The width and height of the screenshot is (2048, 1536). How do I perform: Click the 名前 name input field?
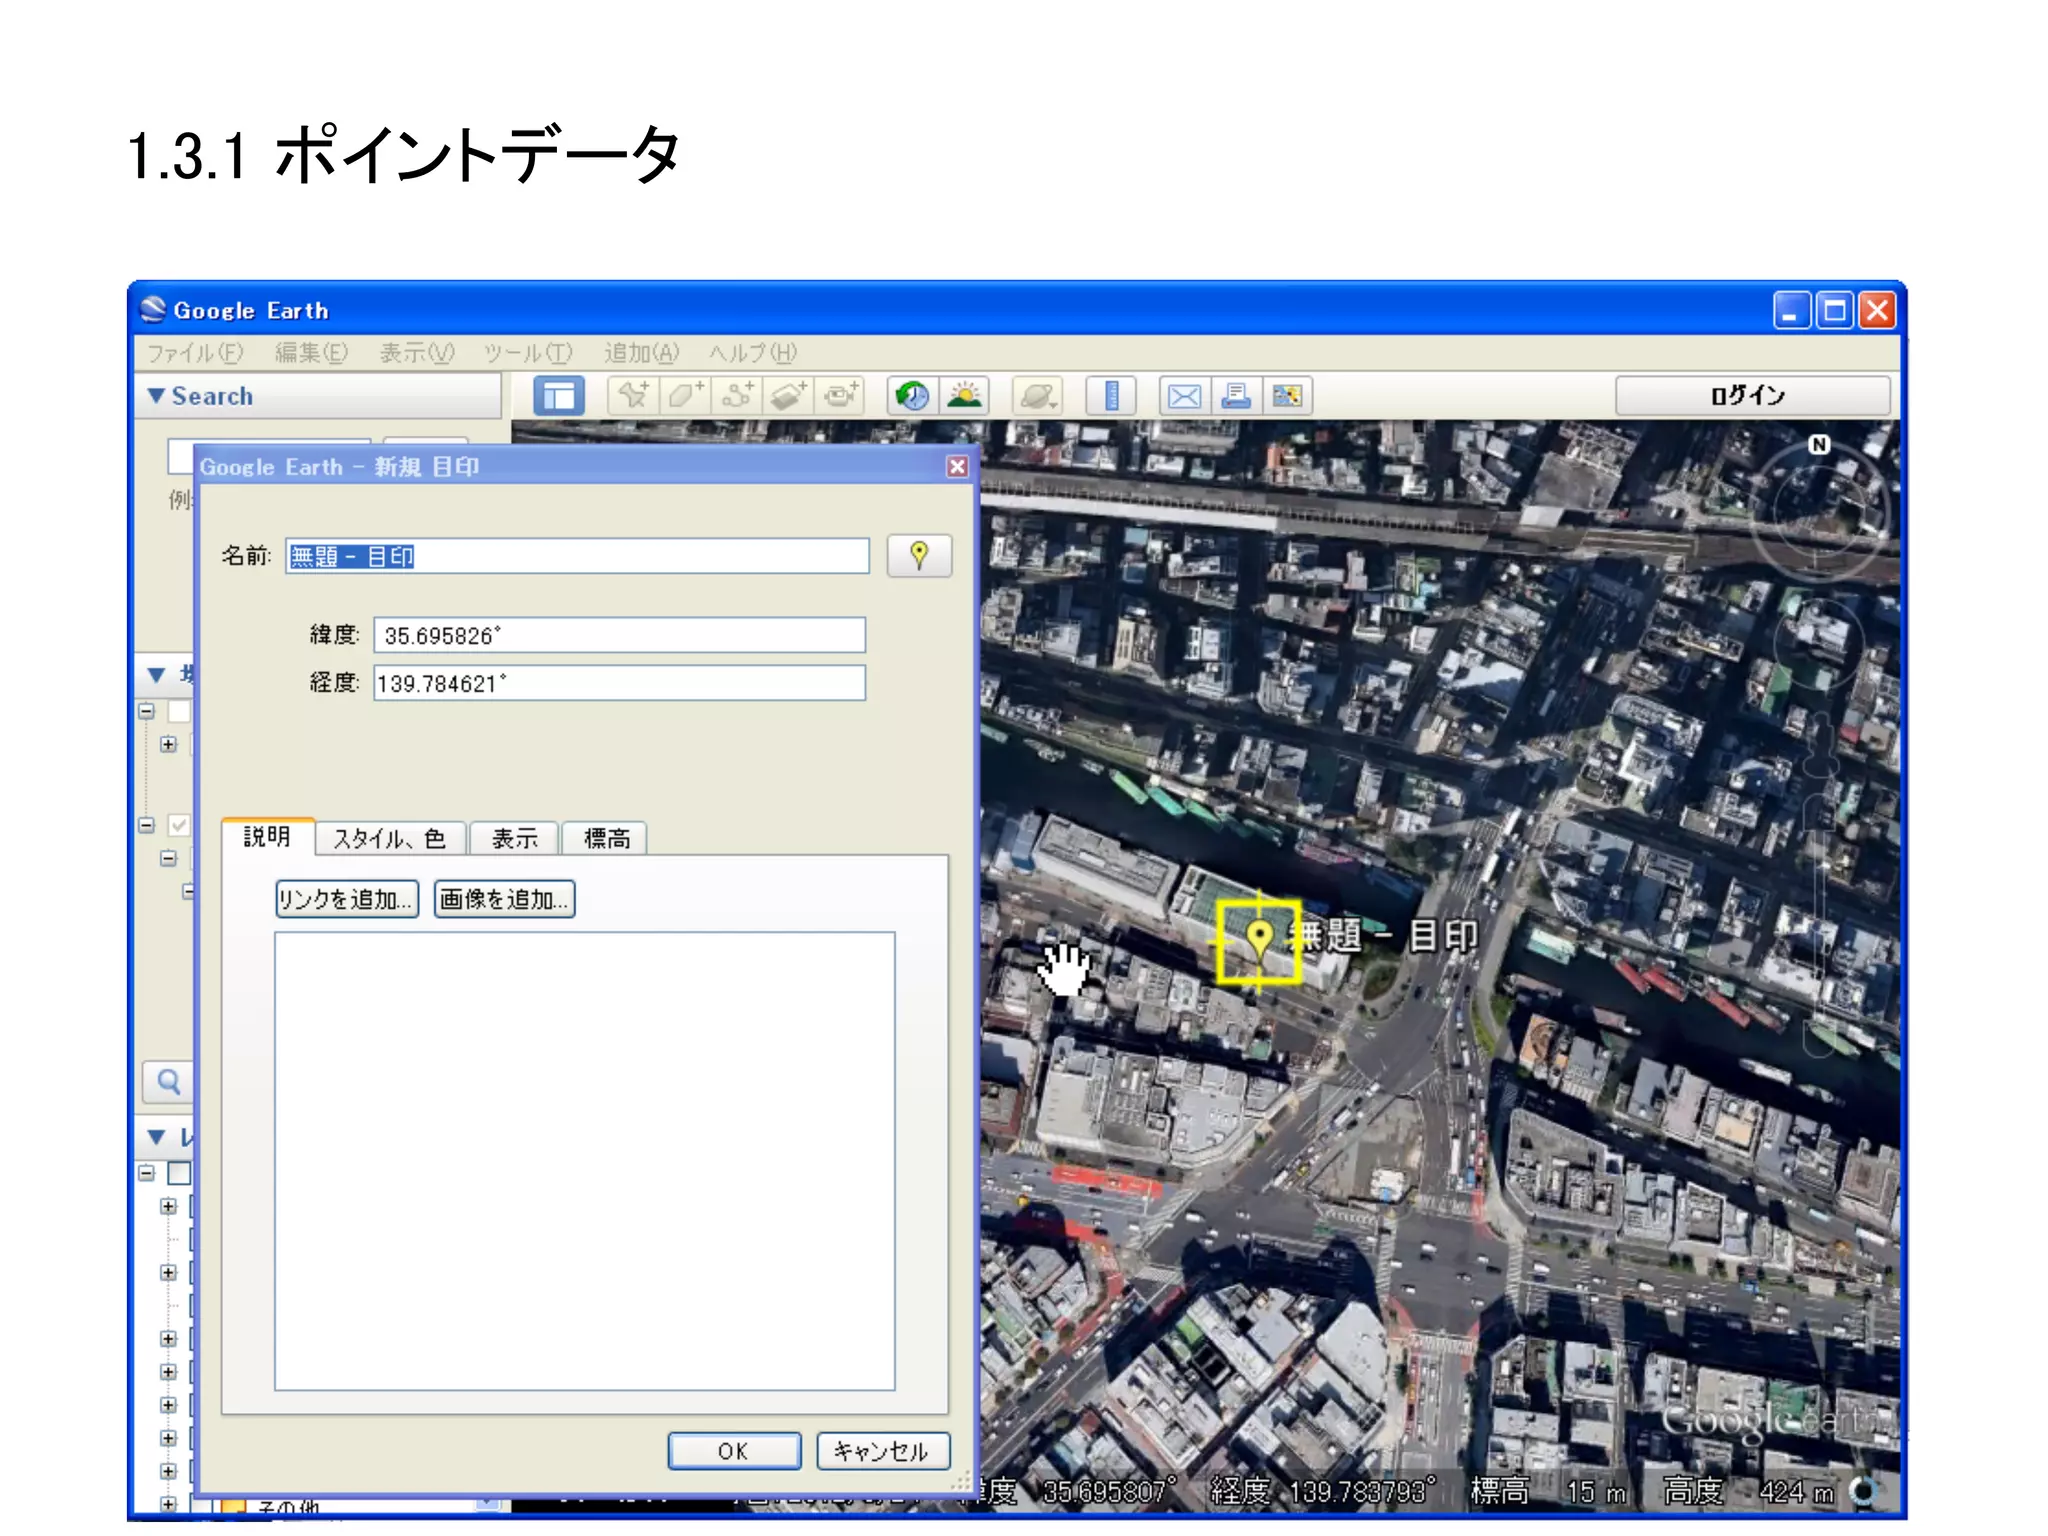pyautogui.click(x=577, y=556)
